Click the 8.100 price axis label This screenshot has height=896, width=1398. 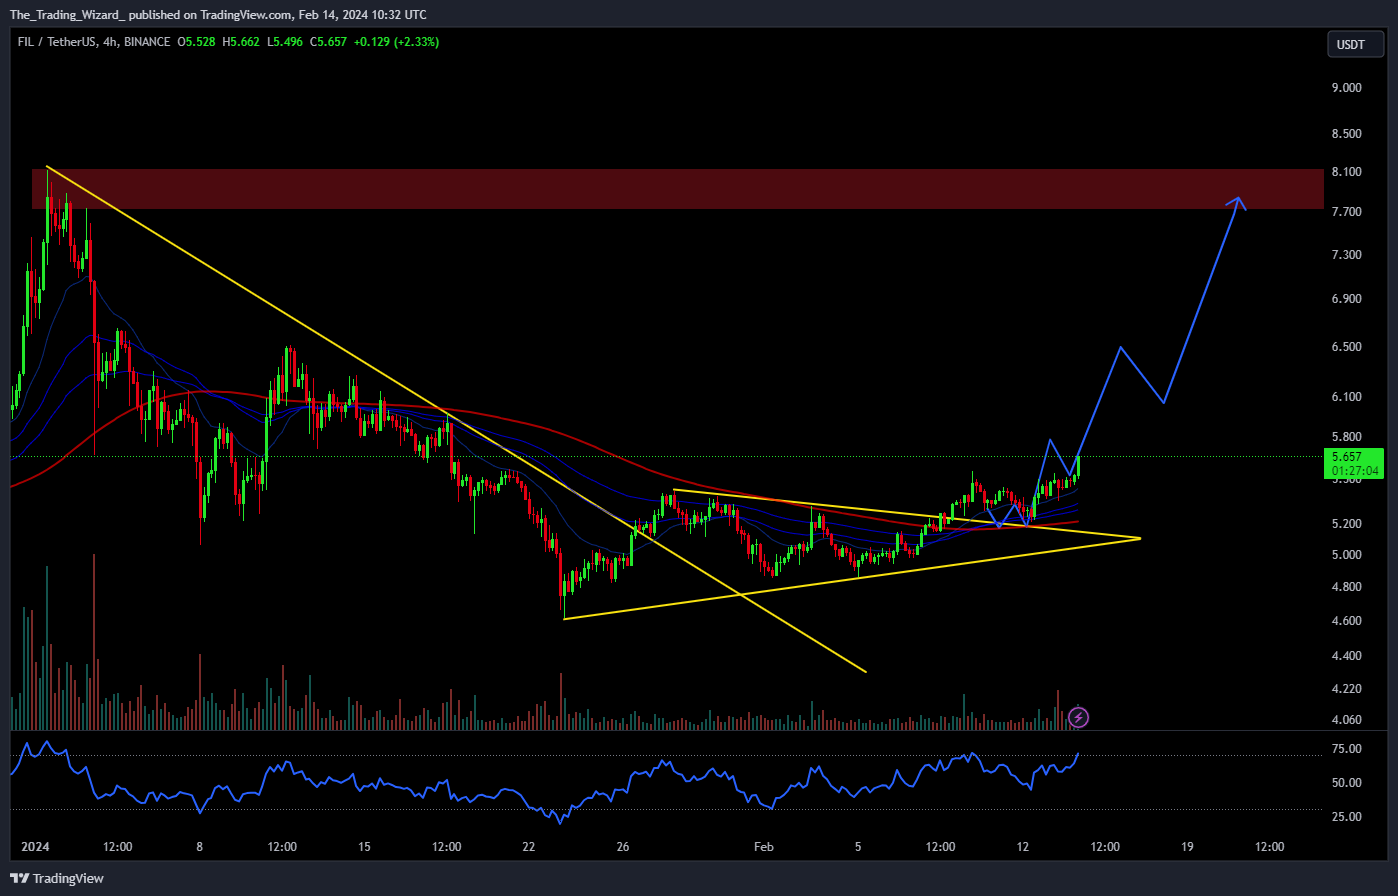[x=1347, y=172]
